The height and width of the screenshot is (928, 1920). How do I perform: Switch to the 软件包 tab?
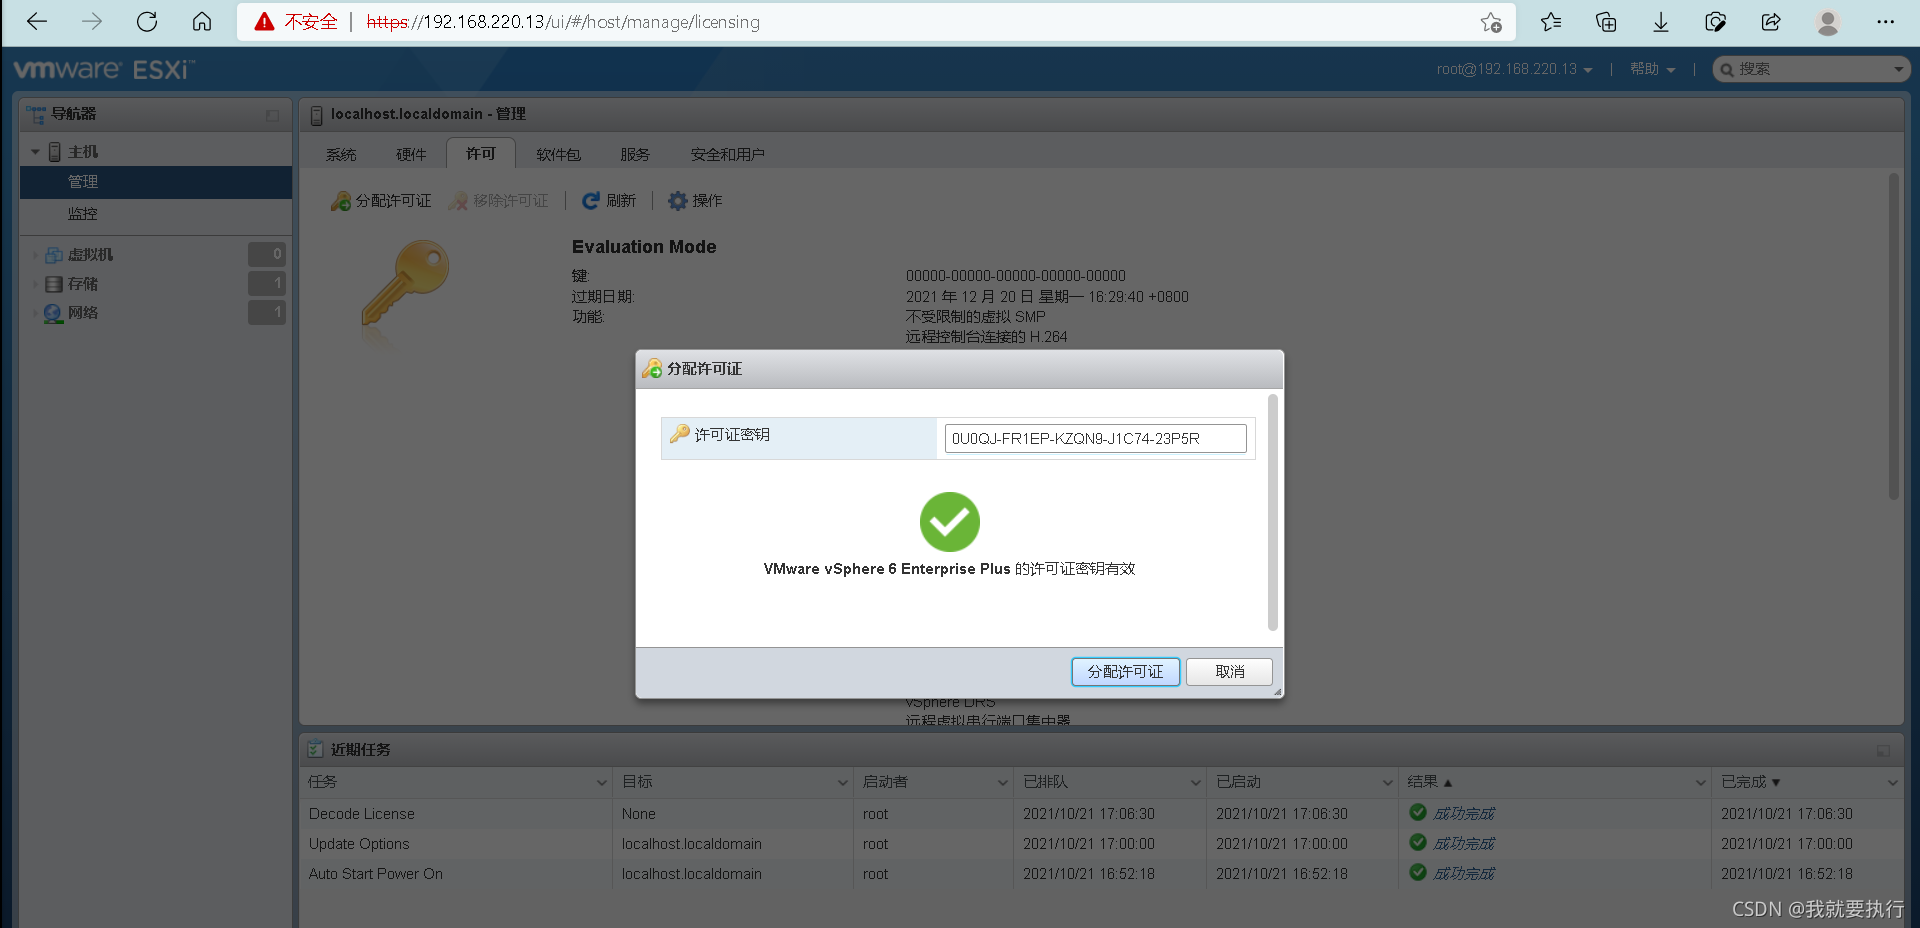pos(558,154)
